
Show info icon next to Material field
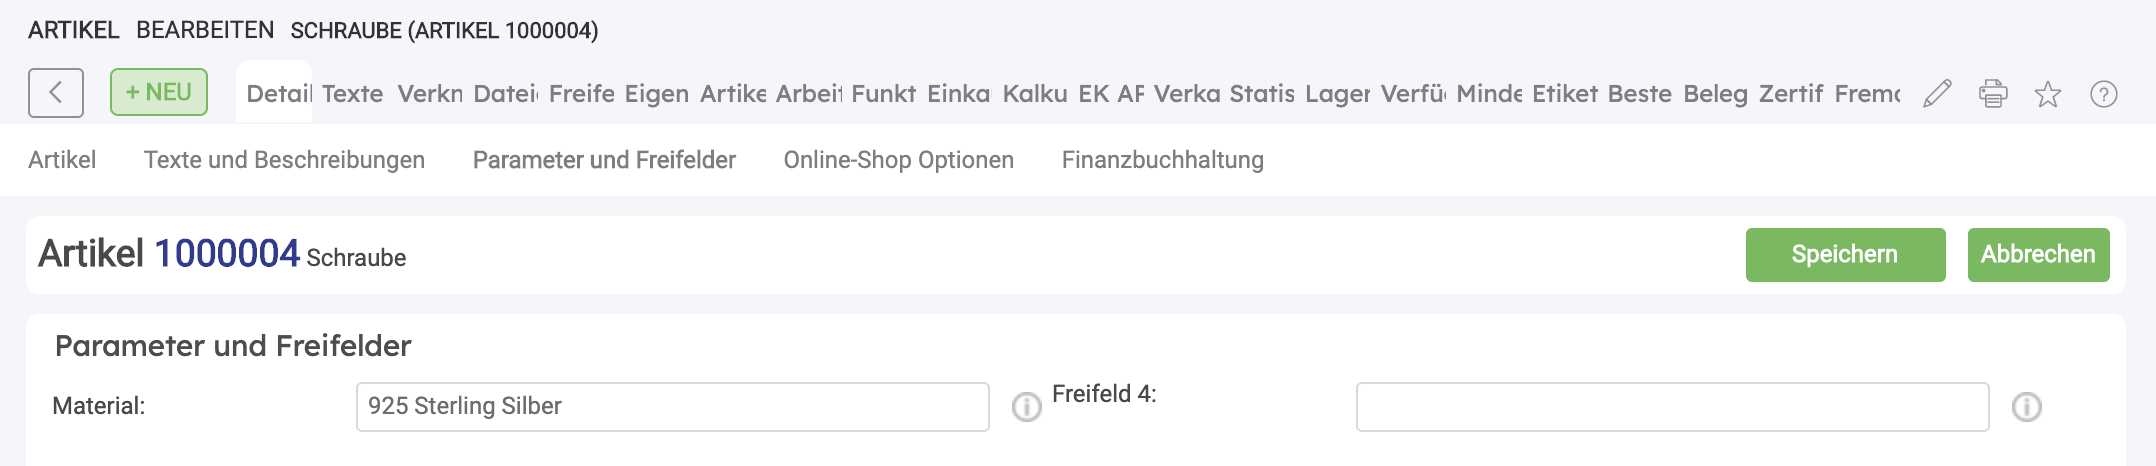[x=1027, y=407]
